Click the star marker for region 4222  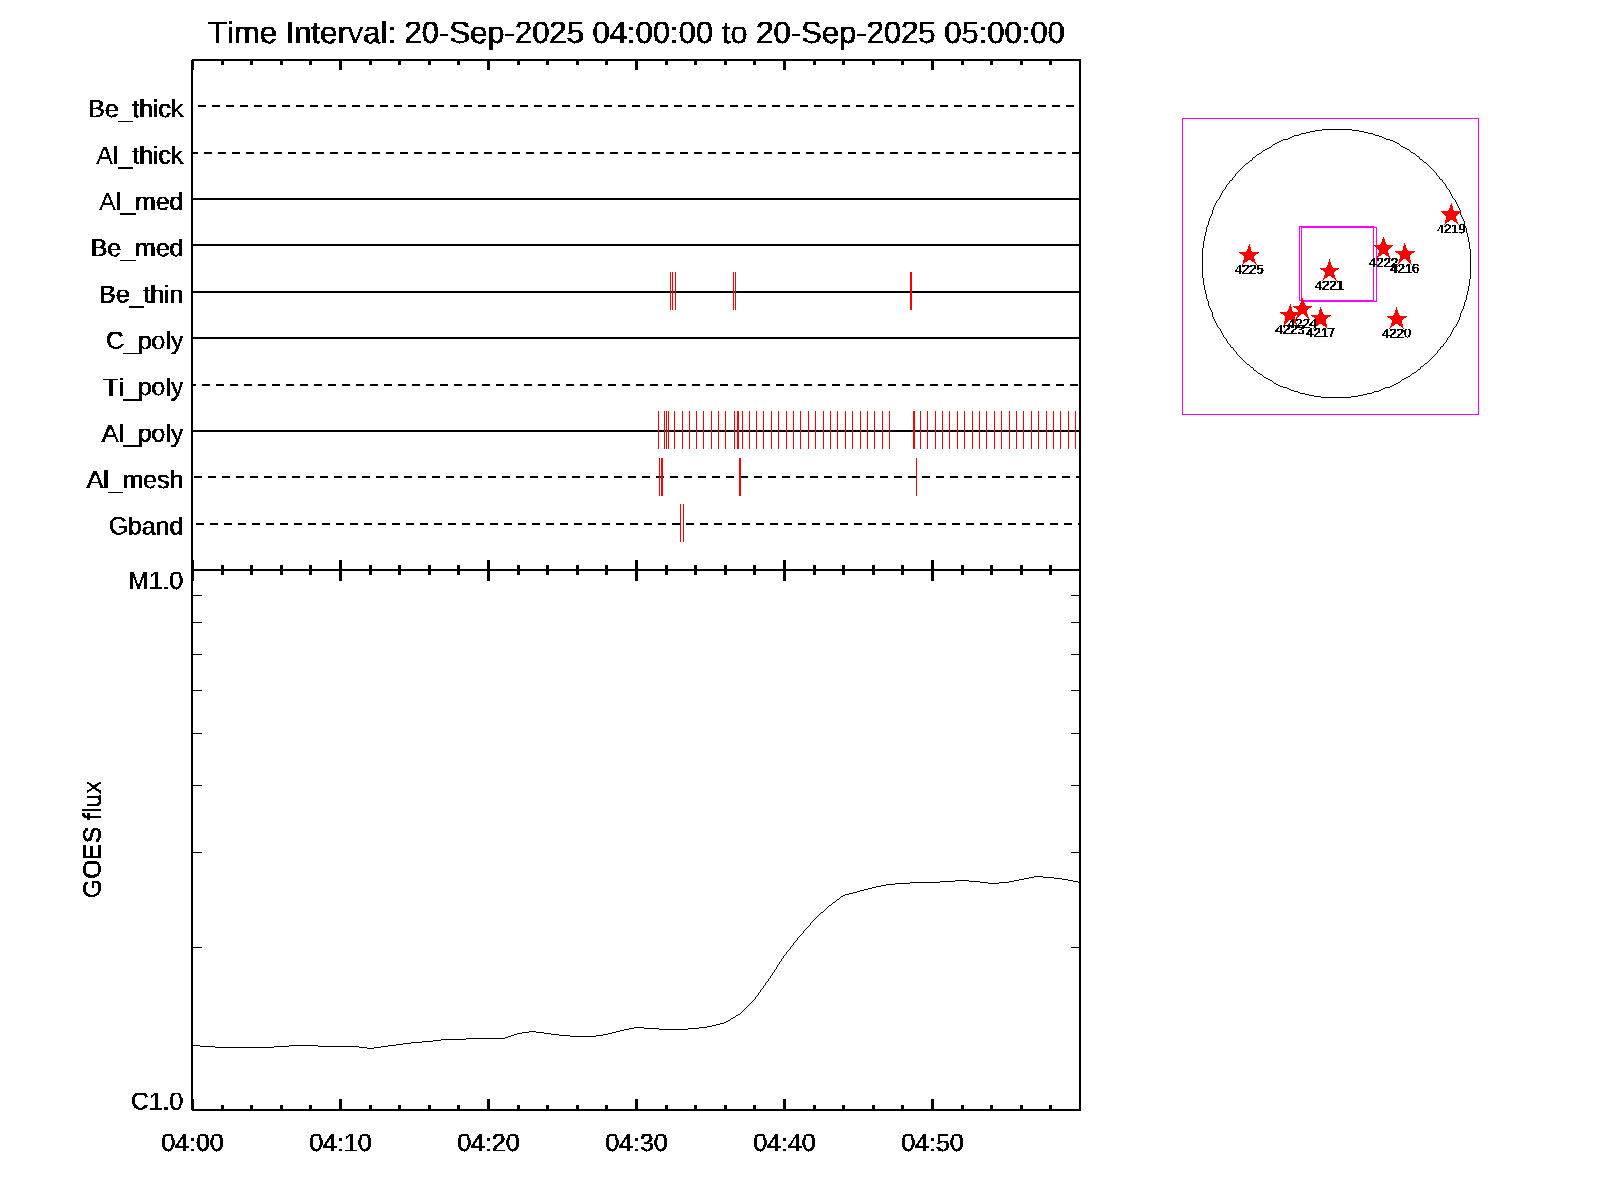1383,248
